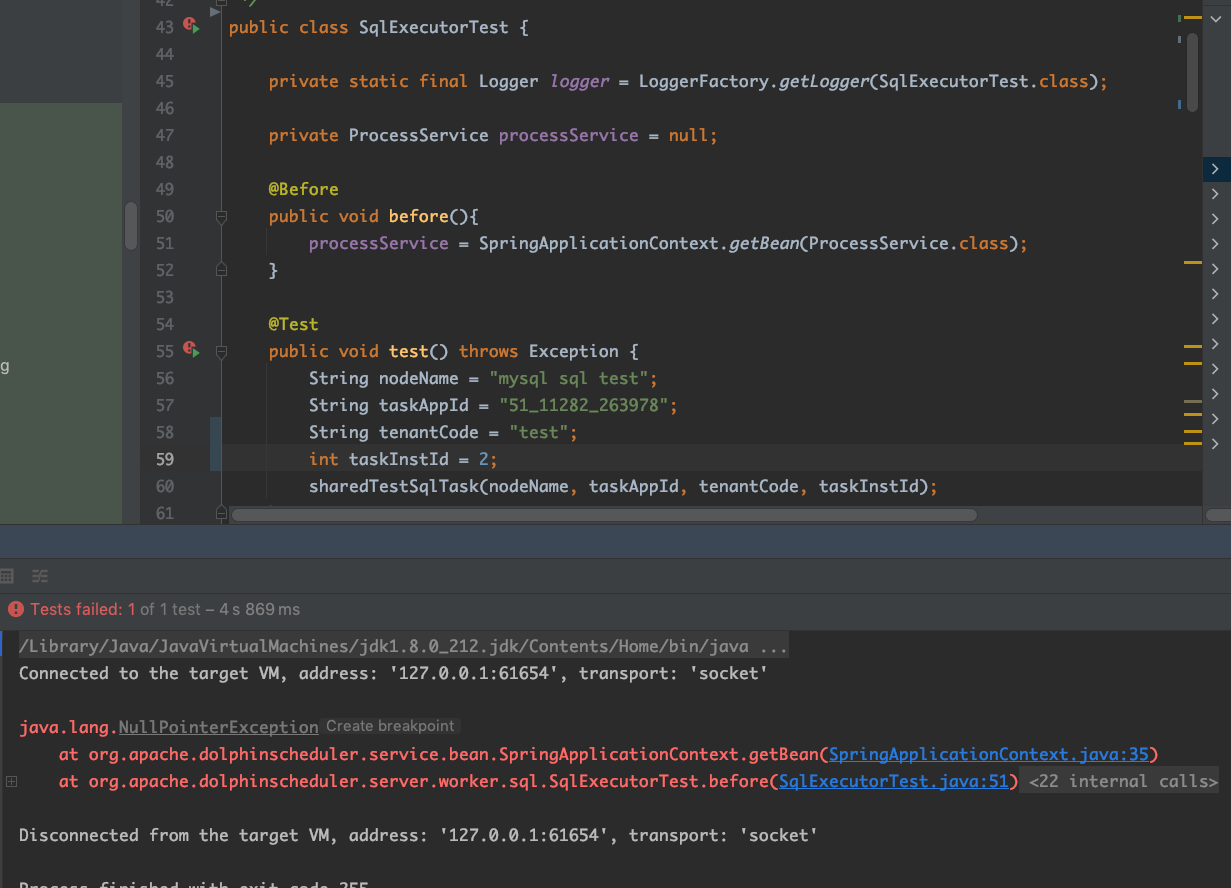Expand the folded '<22 internal calls>' text

click(x=1123, y=782)
